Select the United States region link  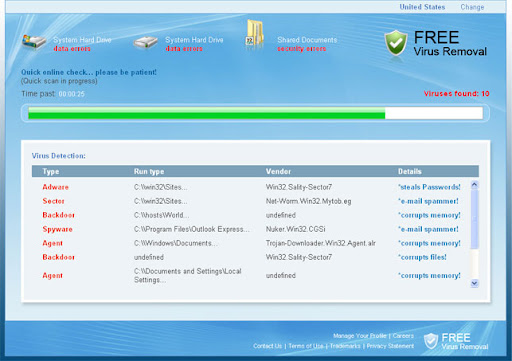[422, 7]
